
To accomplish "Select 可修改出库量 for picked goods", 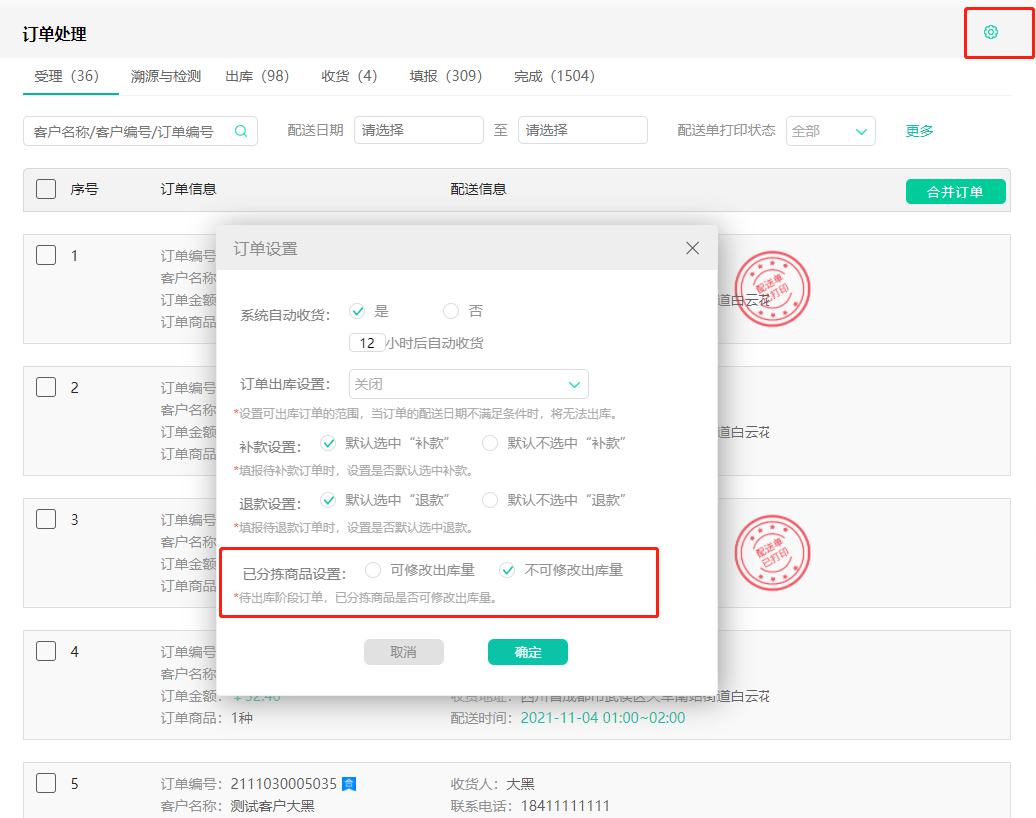I will [371, 569].
